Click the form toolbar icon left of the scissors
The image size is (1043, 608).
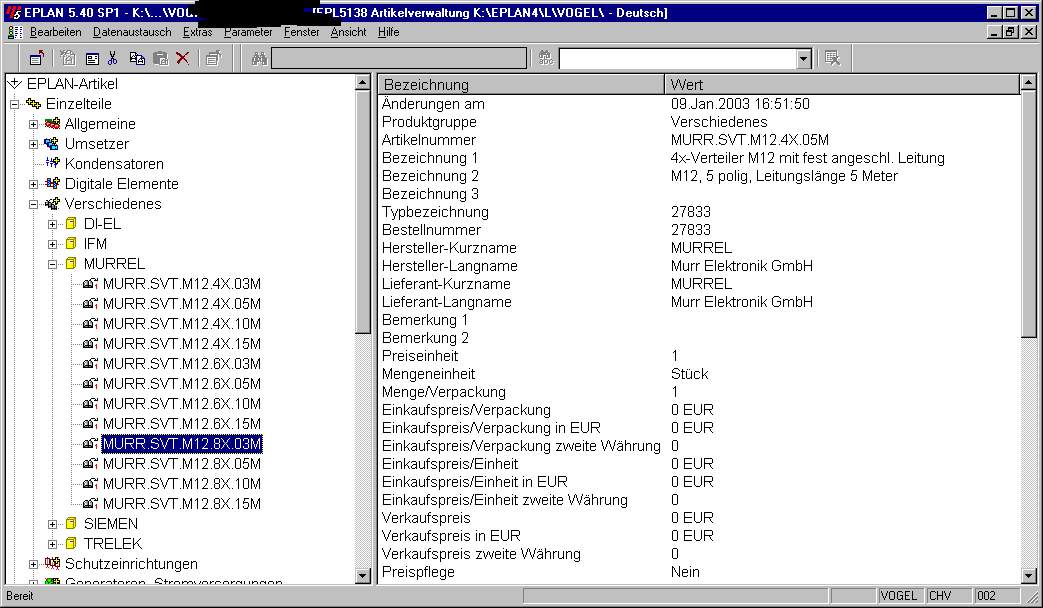(x=92, y=59)
